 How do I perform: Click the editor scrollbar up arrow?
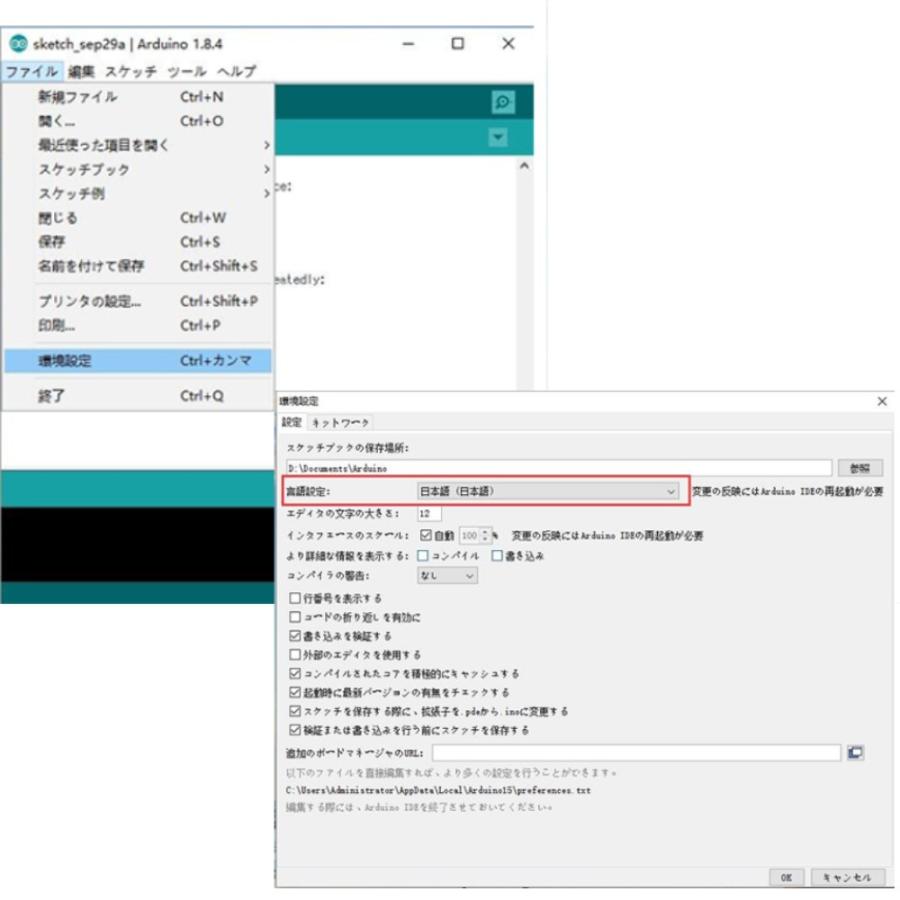tap(523, 166)
